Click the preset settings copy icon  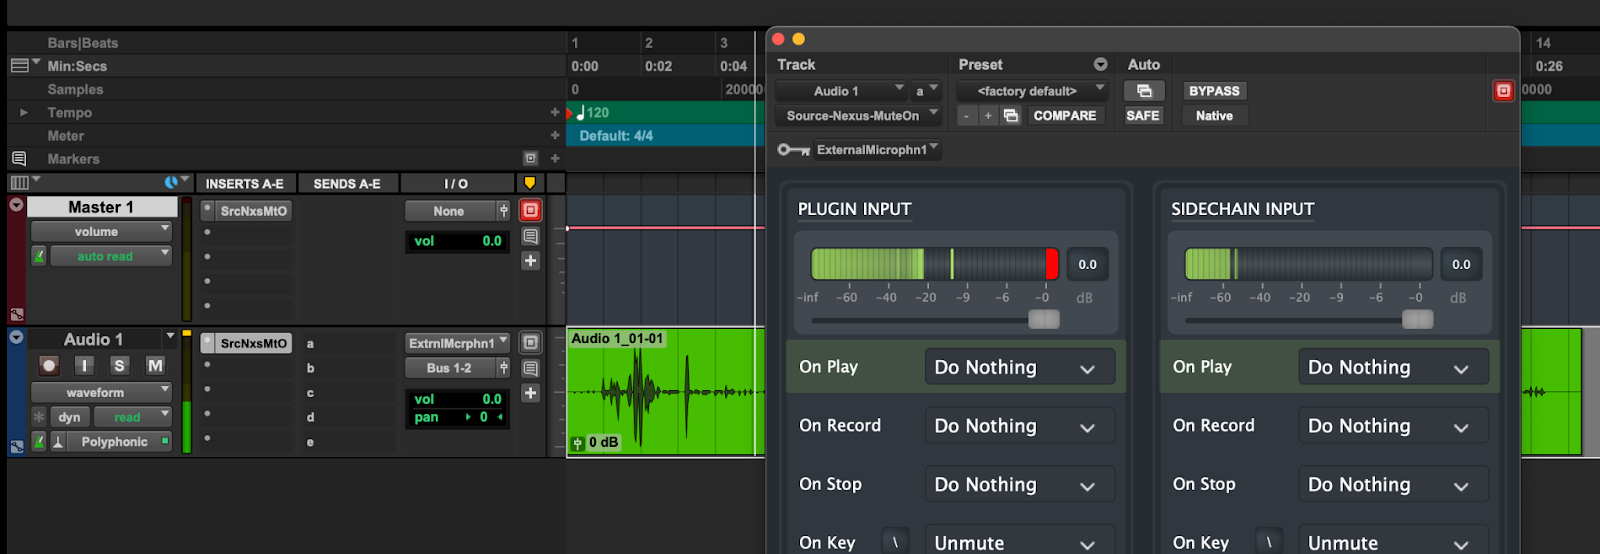pyautogui.click(x=1011, y=116)
